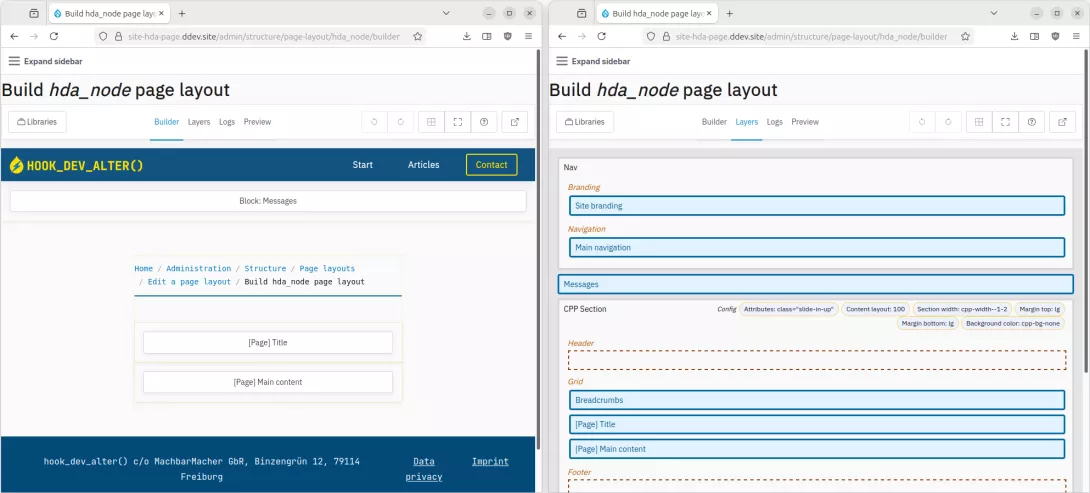
Task: Open the Logs tab in the left window
Action: click(x=227, y=122)
